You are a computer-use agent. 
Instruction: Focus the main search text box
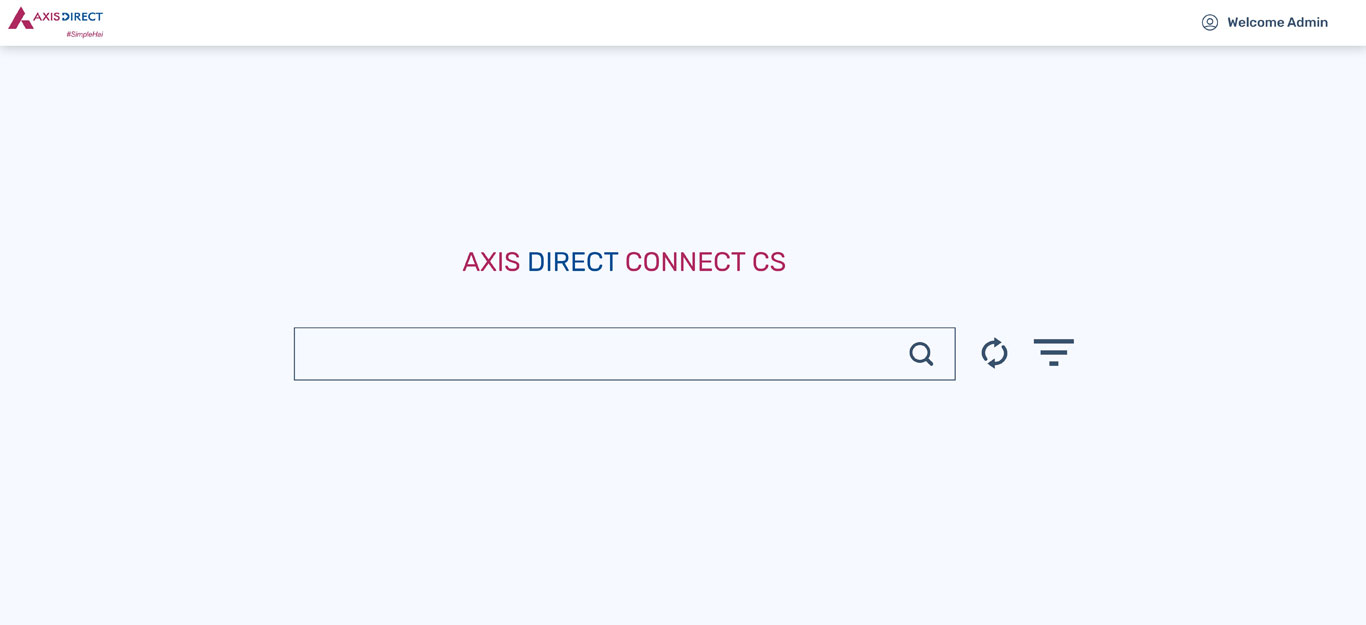[624, 354]
